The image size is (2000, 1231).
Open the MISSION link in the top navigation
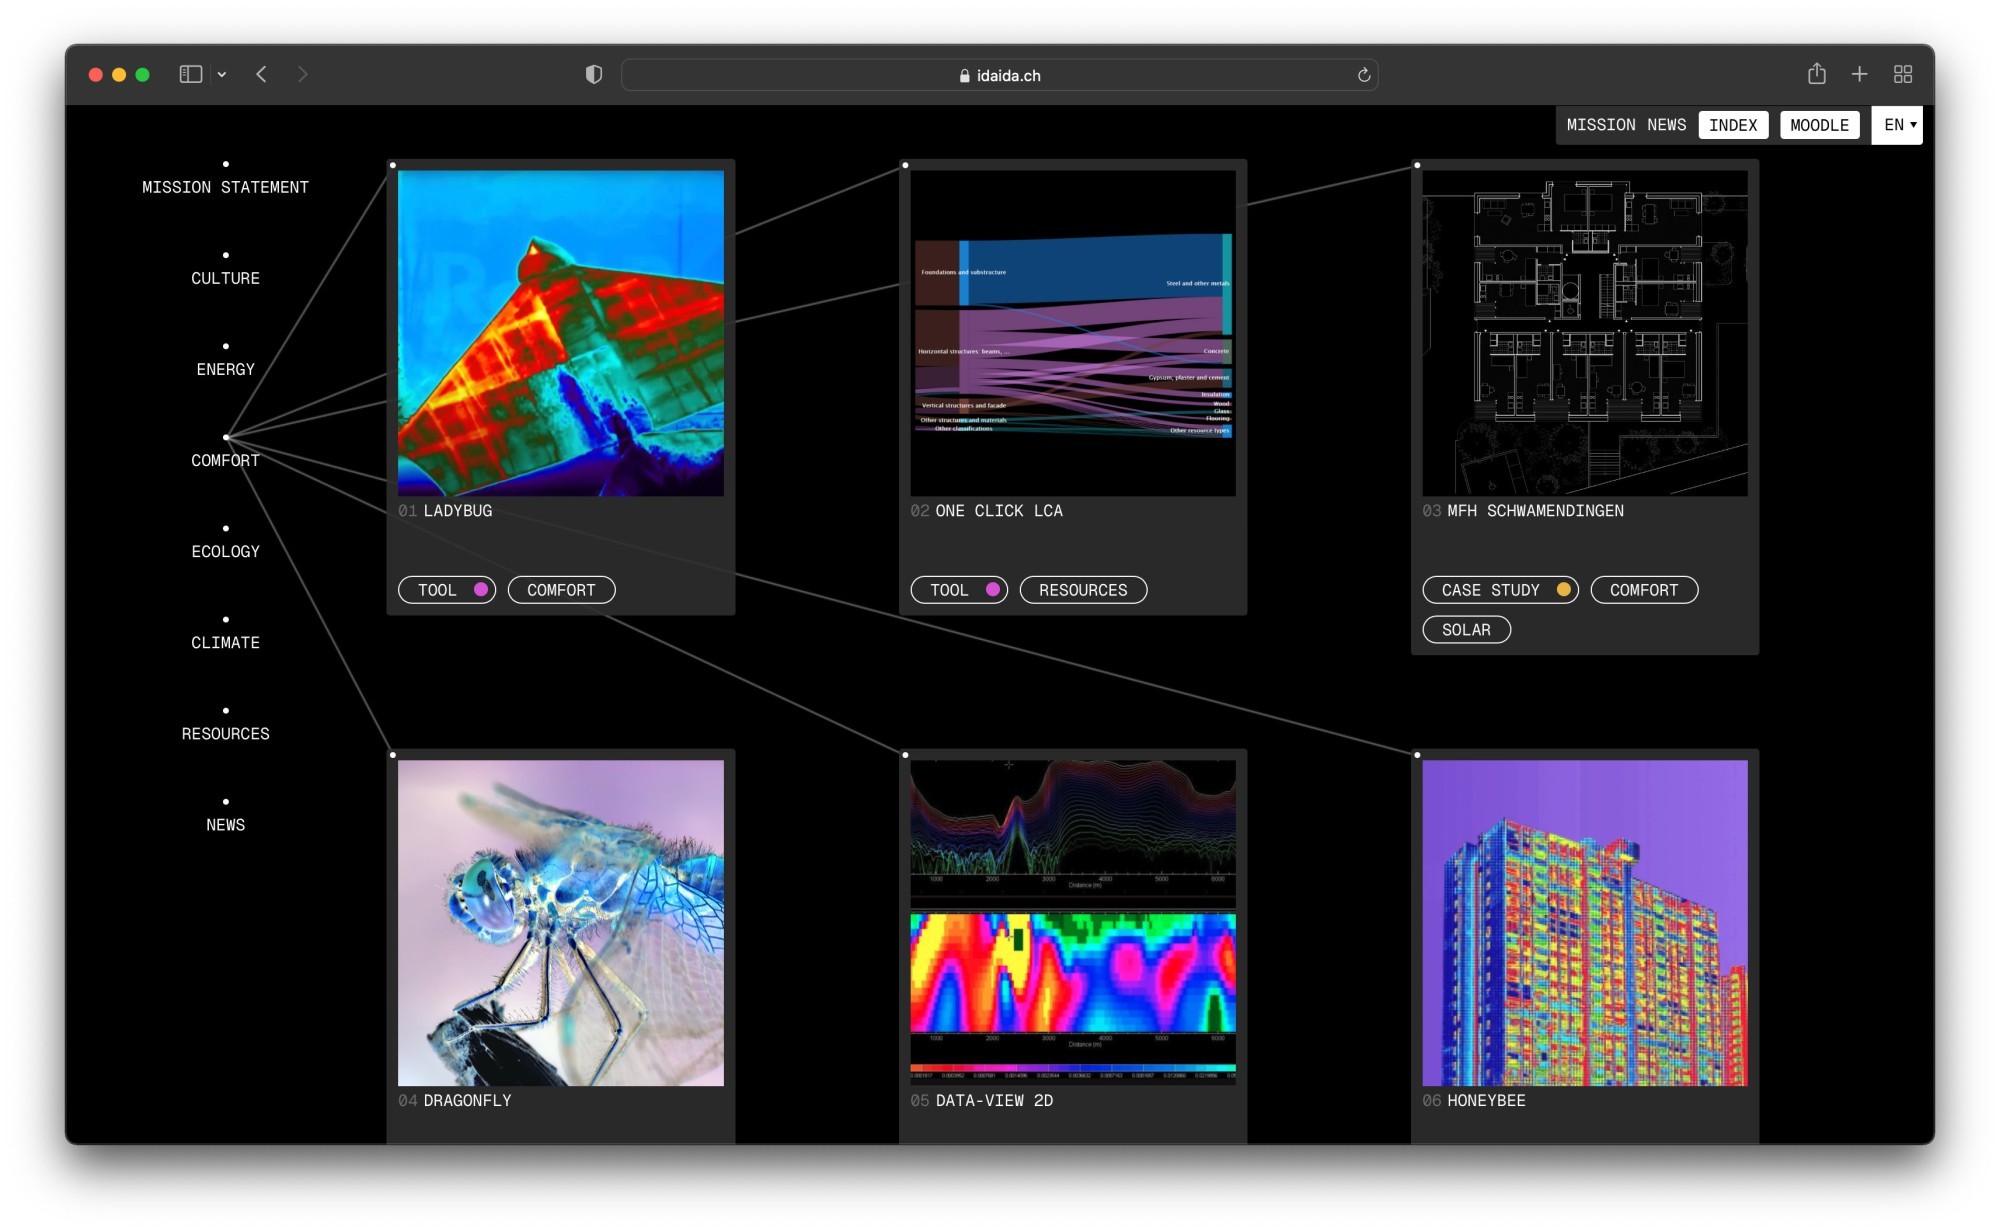tap(1601, 125)
